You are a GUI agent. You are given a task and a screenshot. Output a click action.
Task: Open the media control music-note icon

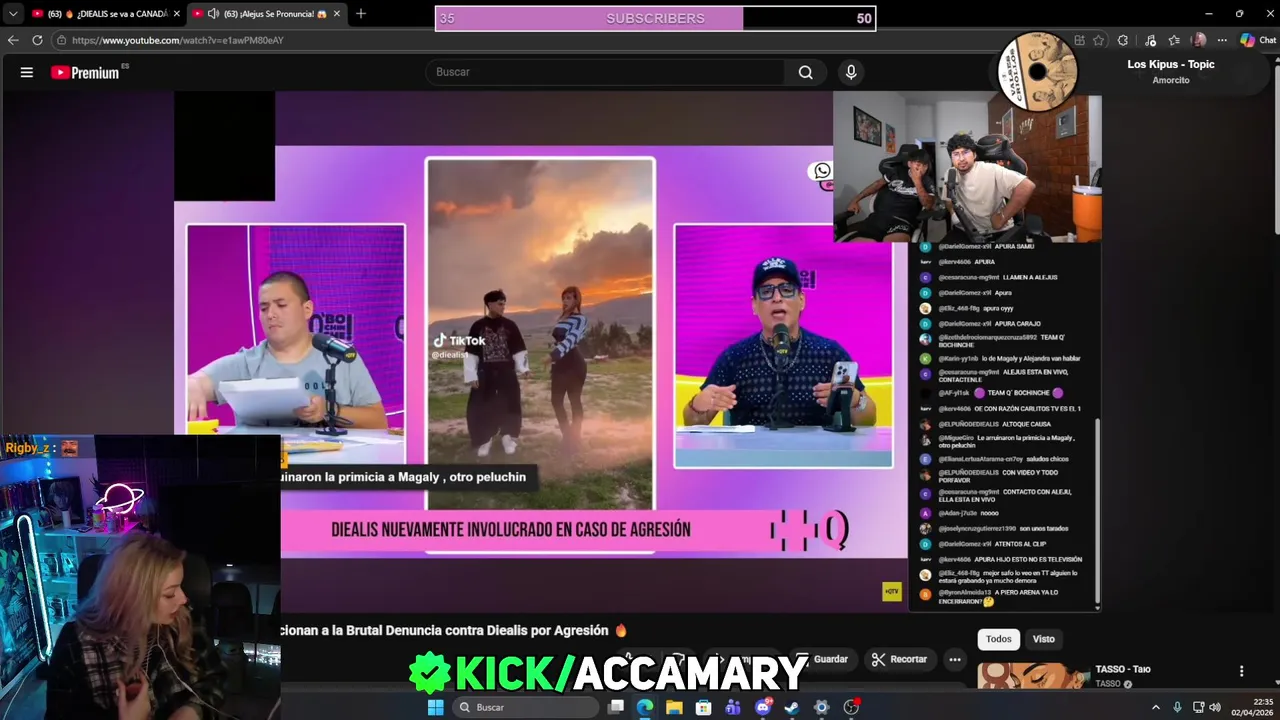1151,40
